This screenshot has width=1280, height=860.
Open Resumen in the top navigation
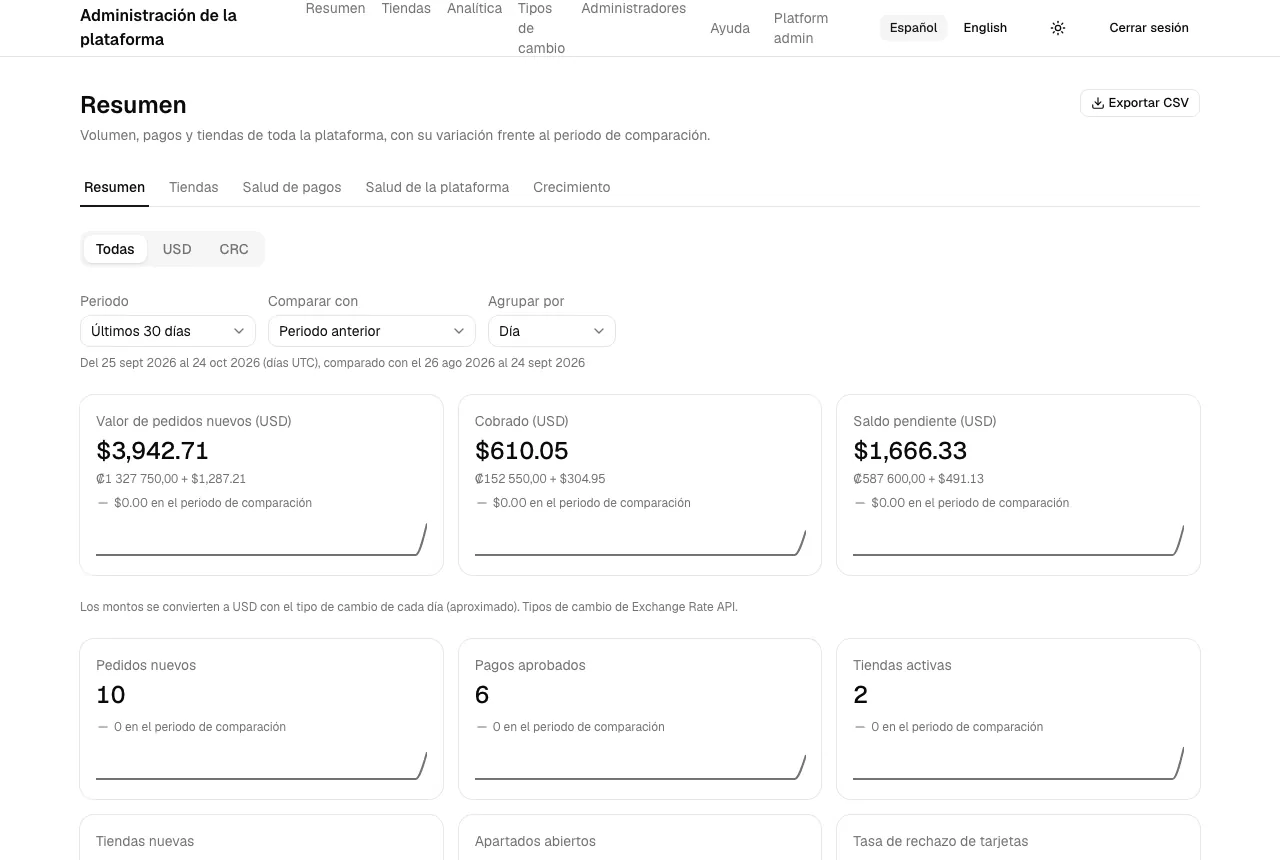coord(335,8)
